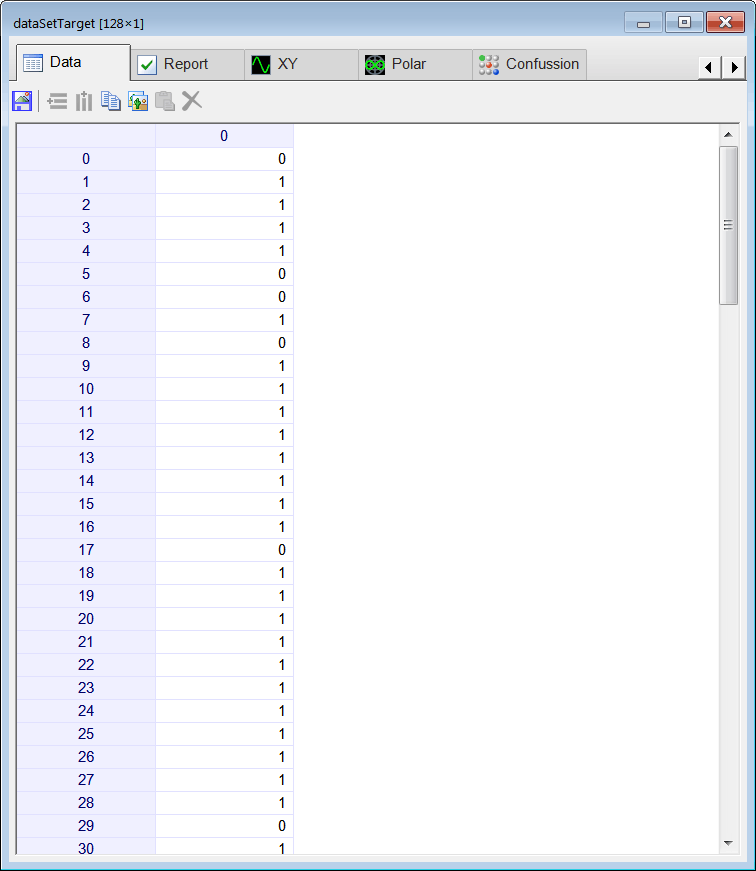This screenshot has width=756, height=871.
Task: Click the value cell in row 23
Action: 224,688
